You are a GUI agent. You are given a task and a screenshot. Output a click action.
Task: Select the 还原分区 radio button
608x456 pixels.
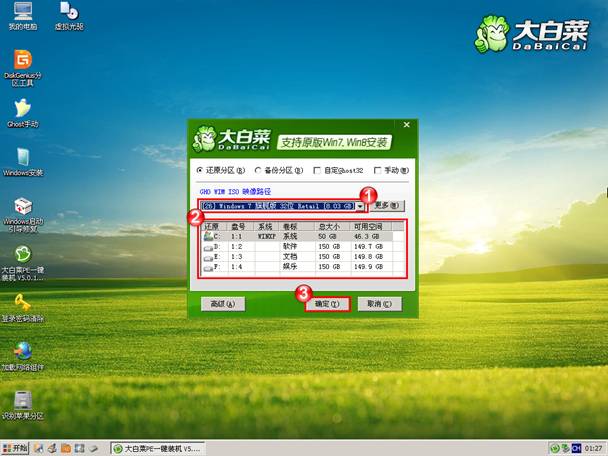[201, 170]
